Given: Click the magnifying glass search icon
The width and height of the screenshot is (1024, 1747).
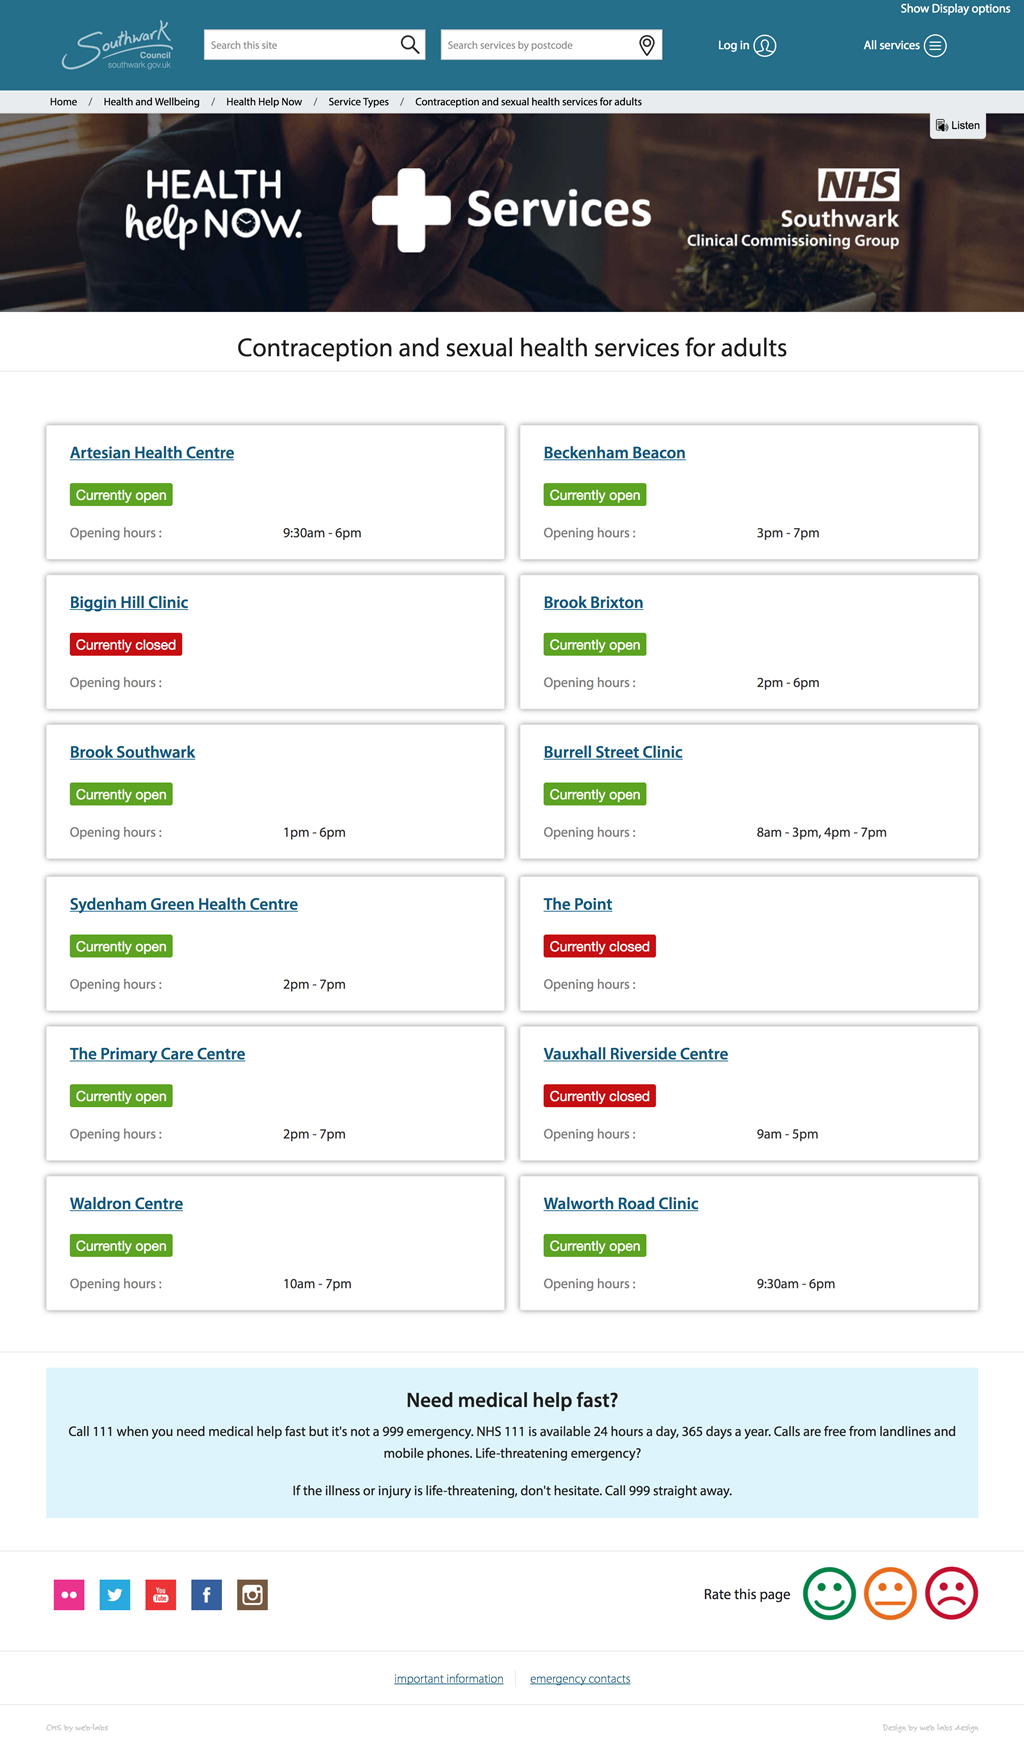Looking at the screenshot, I should (409, 45).
